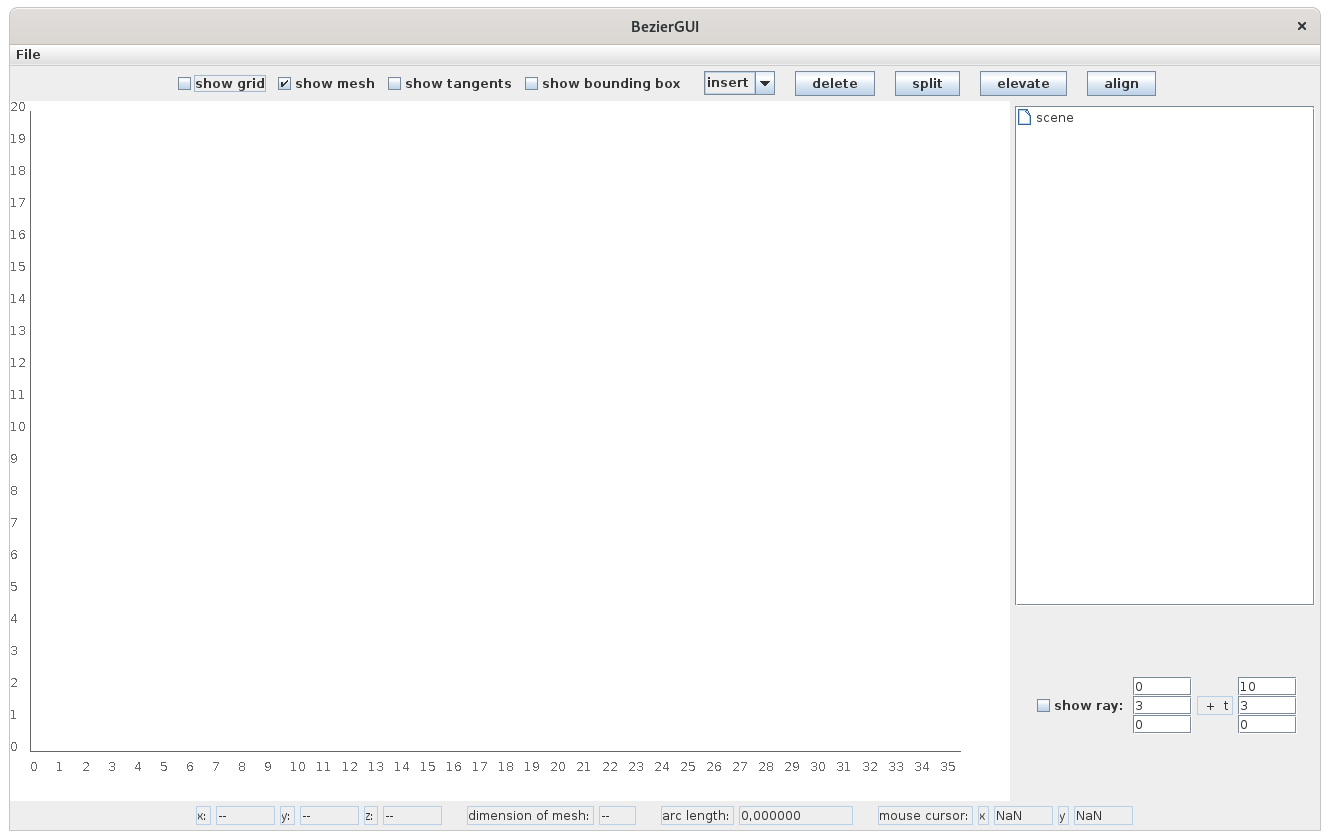Click the ray direction field containing 10

pos(1266,687)
